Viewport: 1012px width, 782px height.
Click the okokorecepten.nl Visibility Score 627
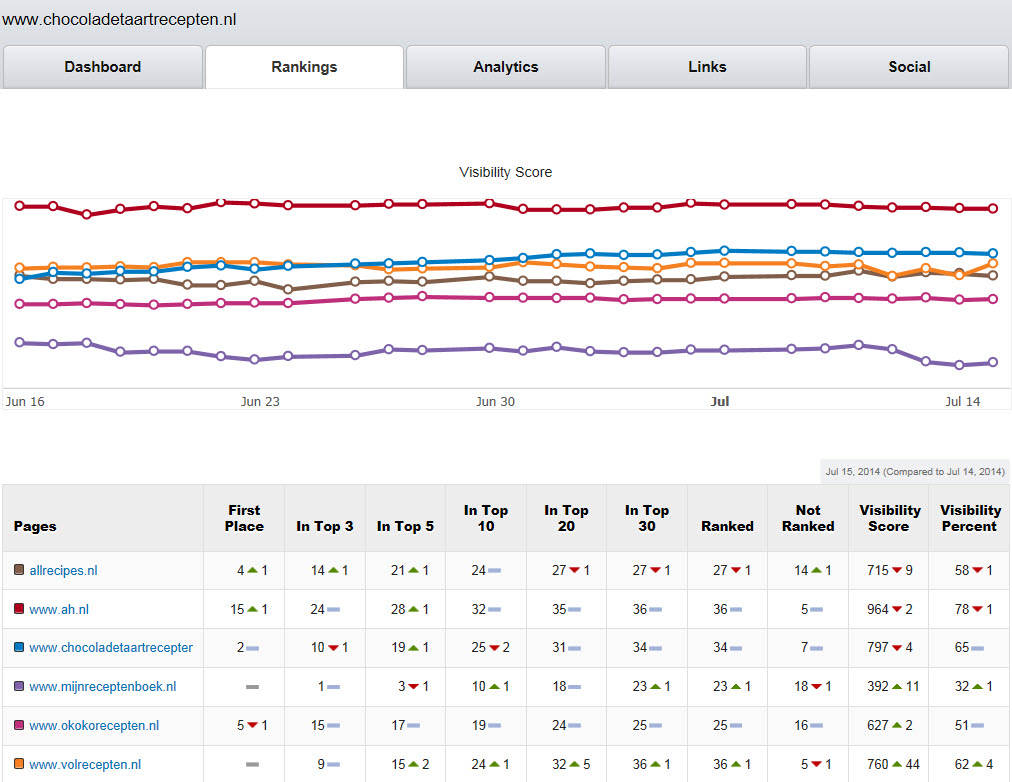(x=878, y=725)
